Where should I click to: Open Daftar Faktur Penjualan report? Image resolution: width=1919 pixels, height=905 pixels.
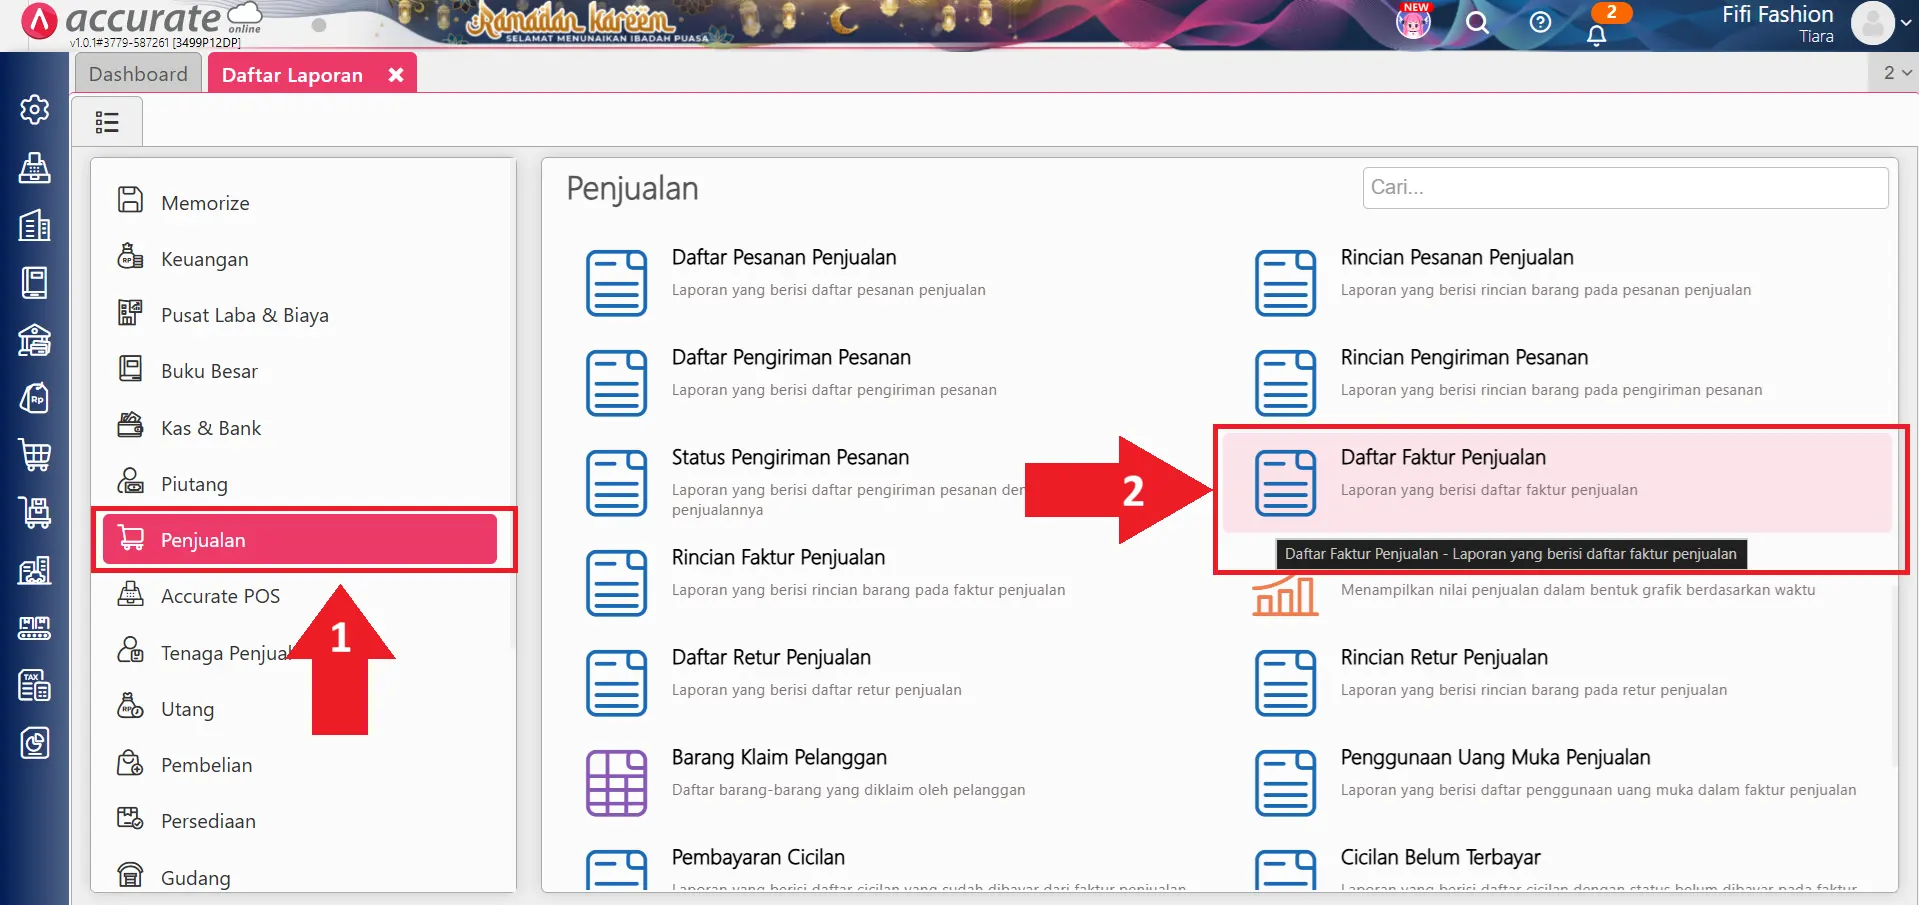tap(1442, 458)
